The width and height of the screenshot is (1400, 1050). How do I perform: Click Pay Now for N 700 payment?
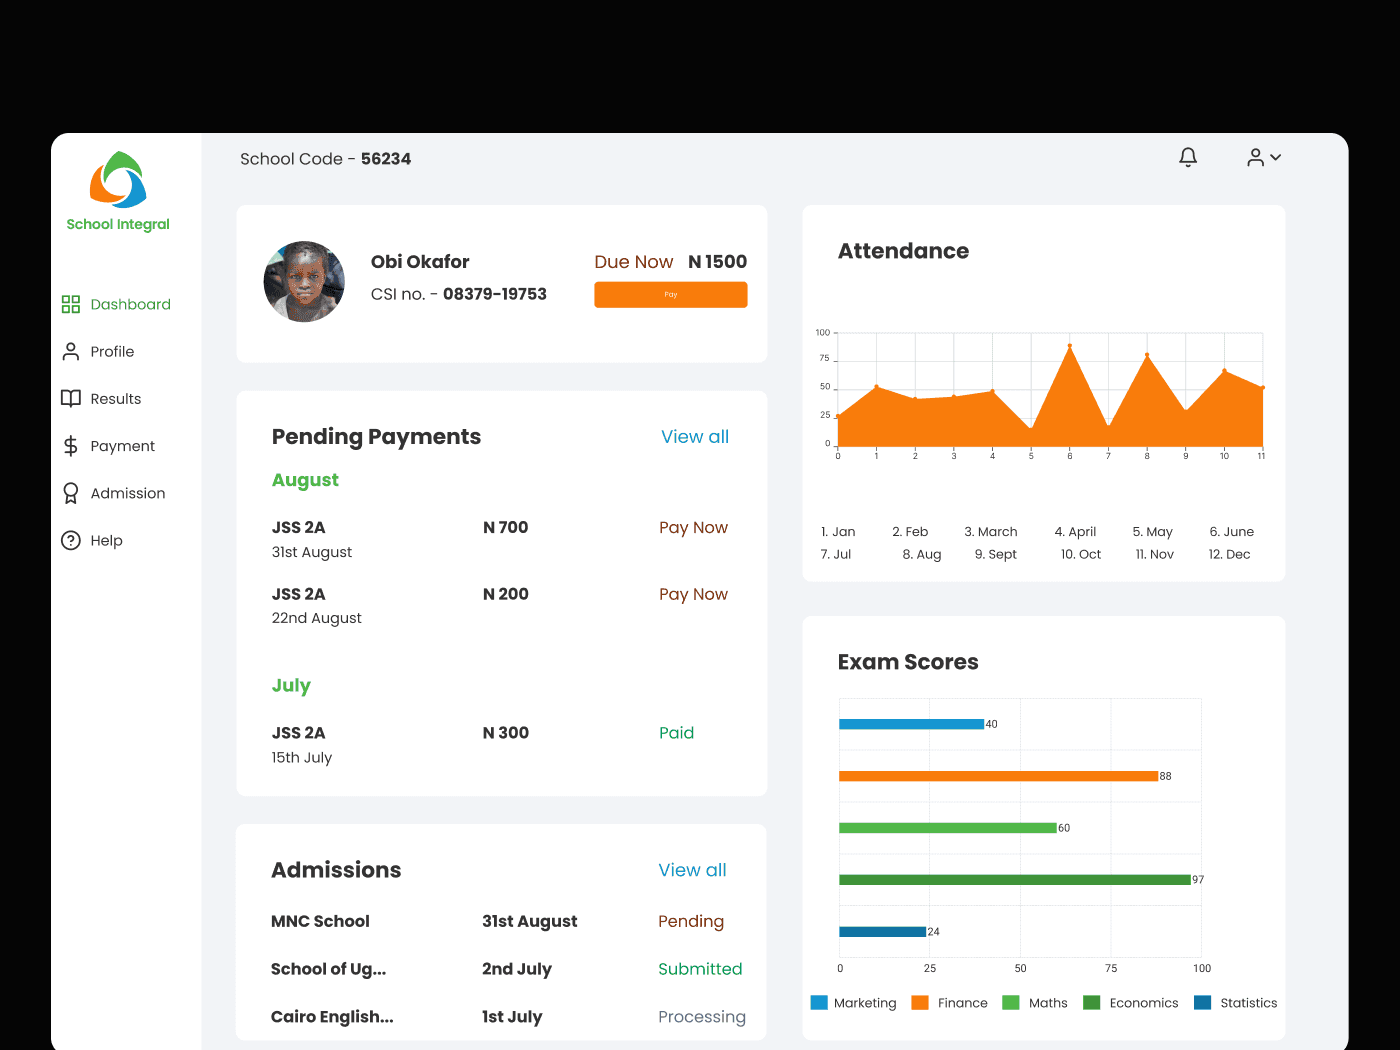pos(693,527)
